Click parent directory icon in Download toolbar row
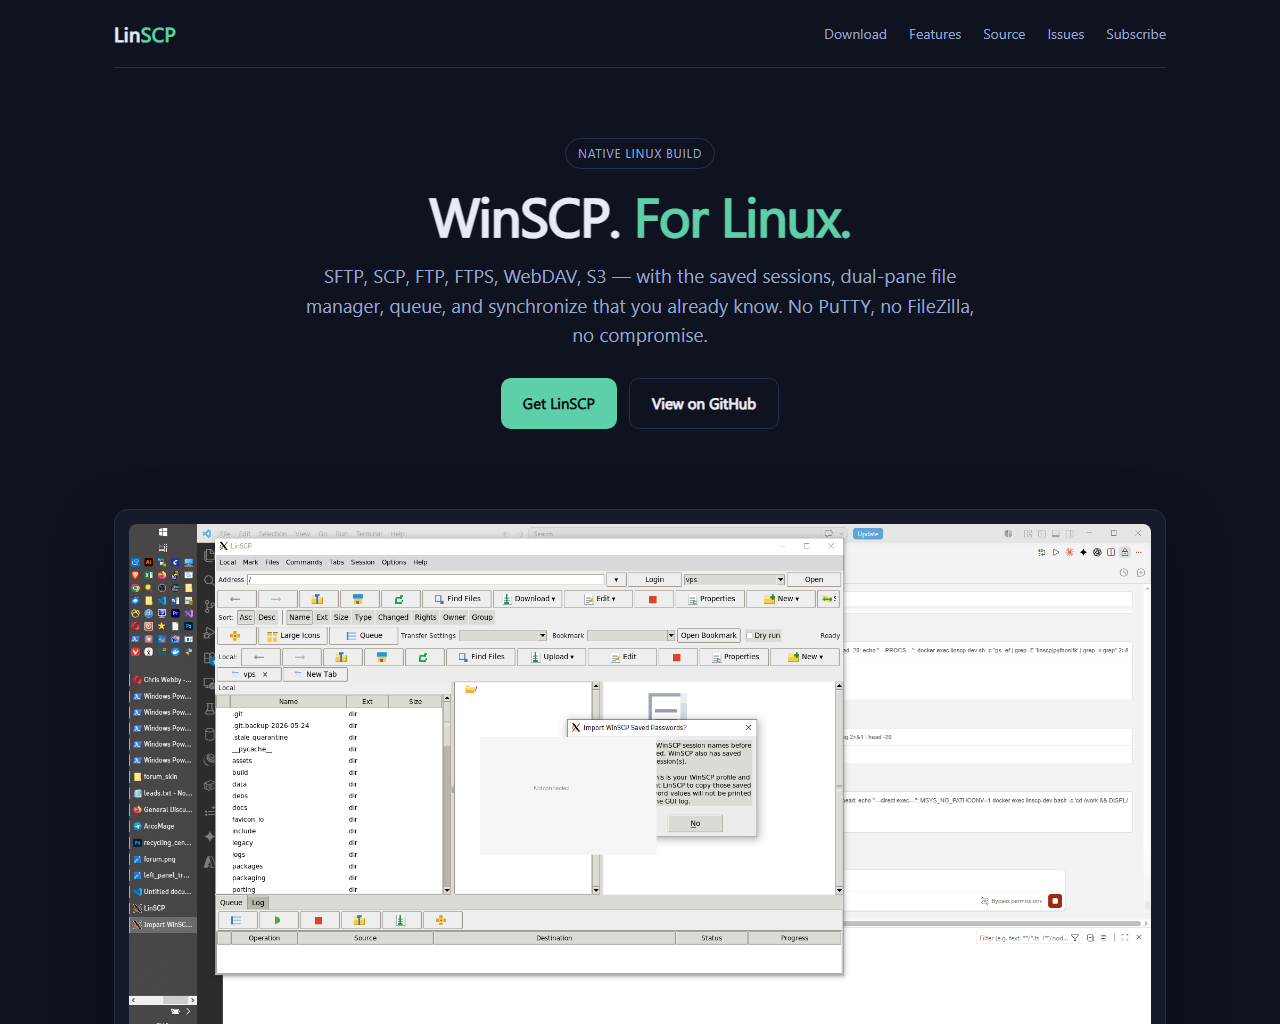Image resolution: width=1280 pixels, height=1024 pixels. point(317,599)
